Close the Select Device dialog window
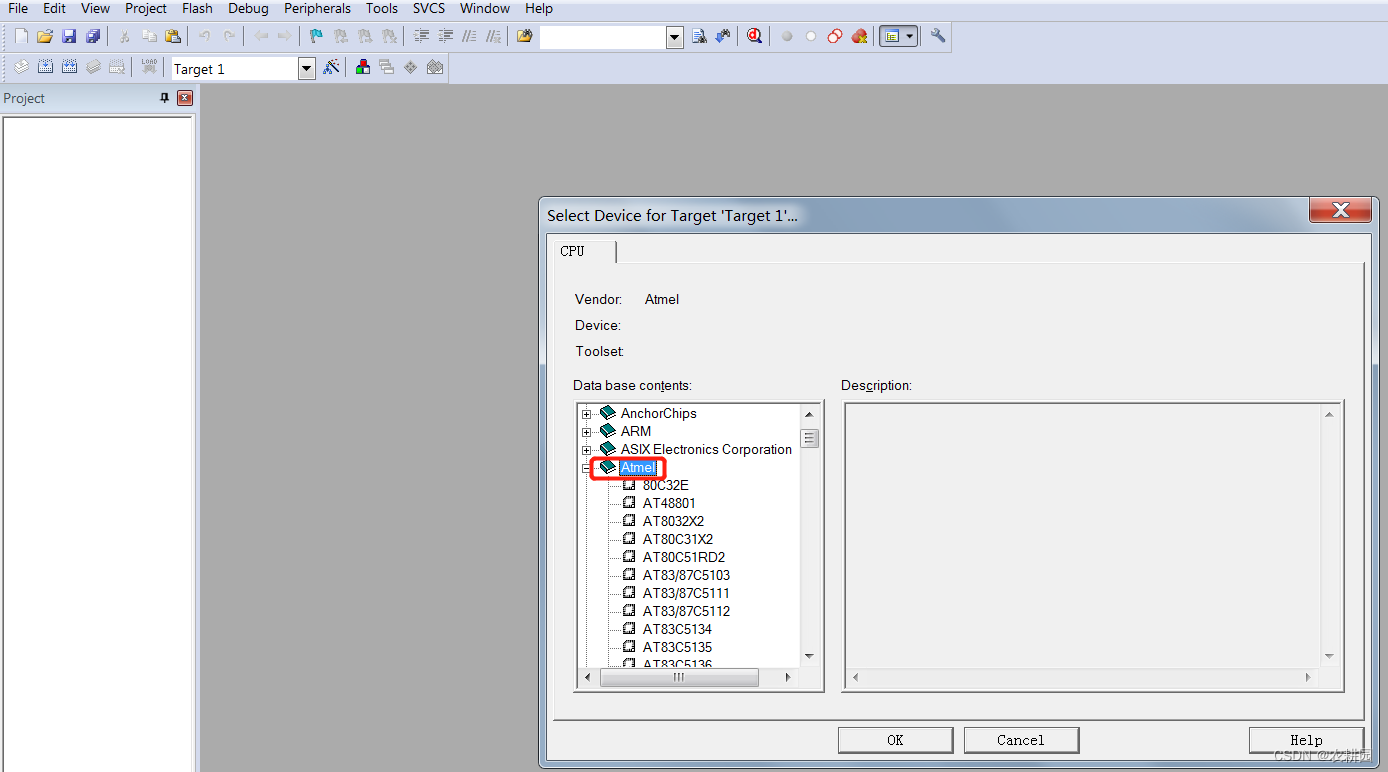1388x772 pixels. [x=1340, y=210]
